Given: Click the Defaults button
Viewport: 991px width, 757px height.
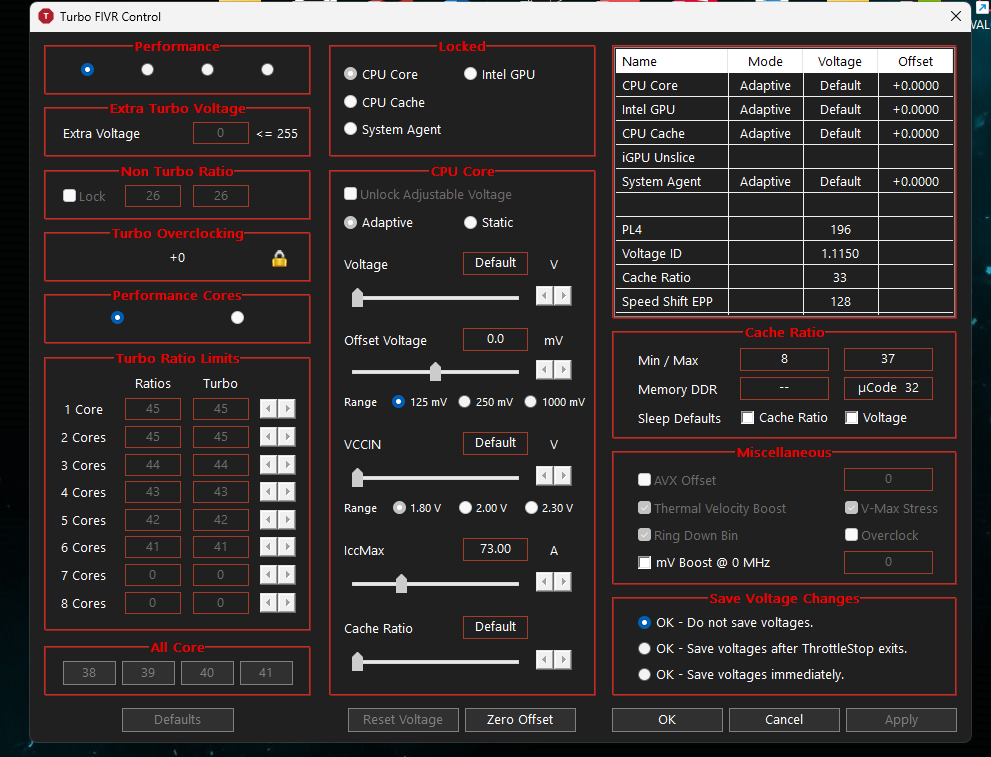Looking at the screenshot, I should [x=178, y=720].
